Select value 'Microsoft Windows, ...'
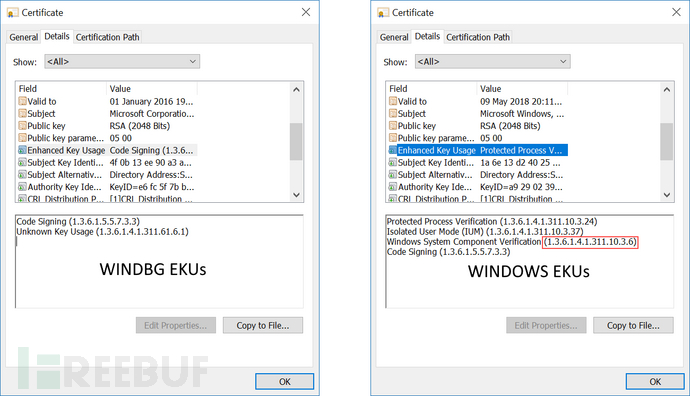This screenshot has width=690, height=396. [522, 114]
